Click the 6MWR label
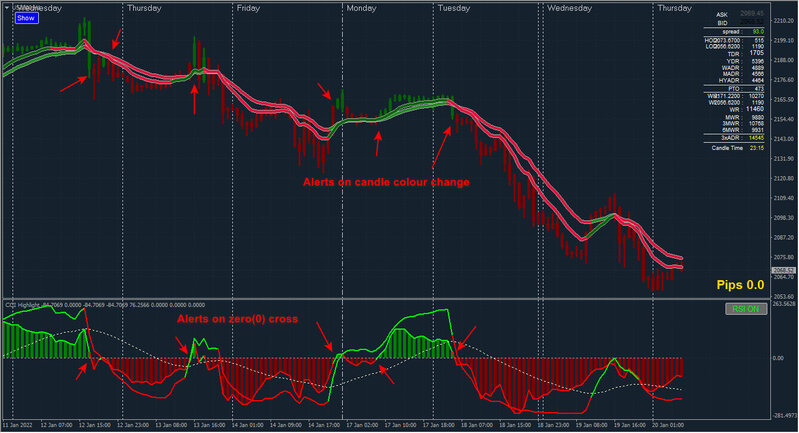The width and height of the screenshot is (799, 433). (x=731, y=130)
